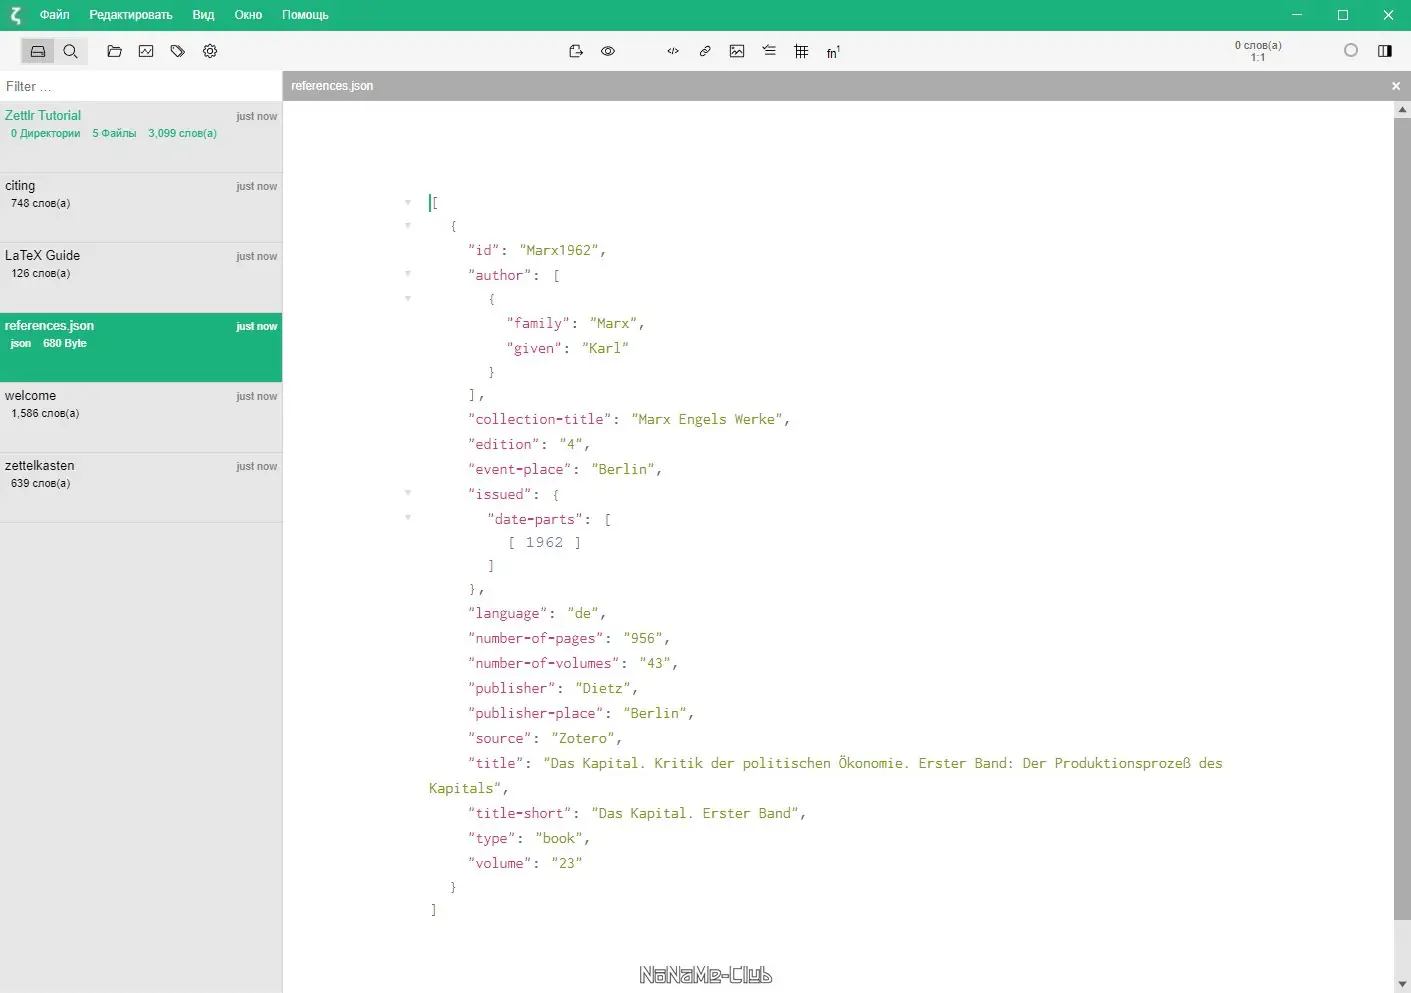
Task: Open the Редактировать menu
Action: tap(131, 15)
